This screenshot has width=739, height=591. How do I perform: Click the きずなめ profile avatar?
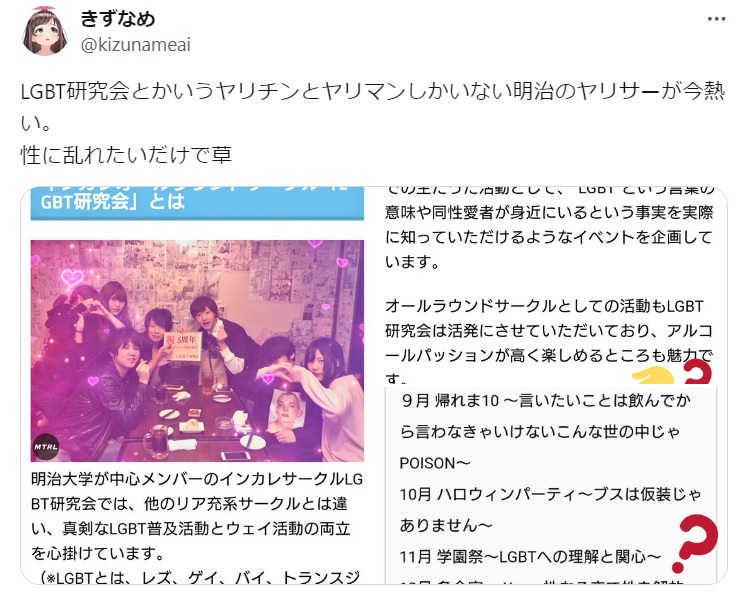point(45,31)
